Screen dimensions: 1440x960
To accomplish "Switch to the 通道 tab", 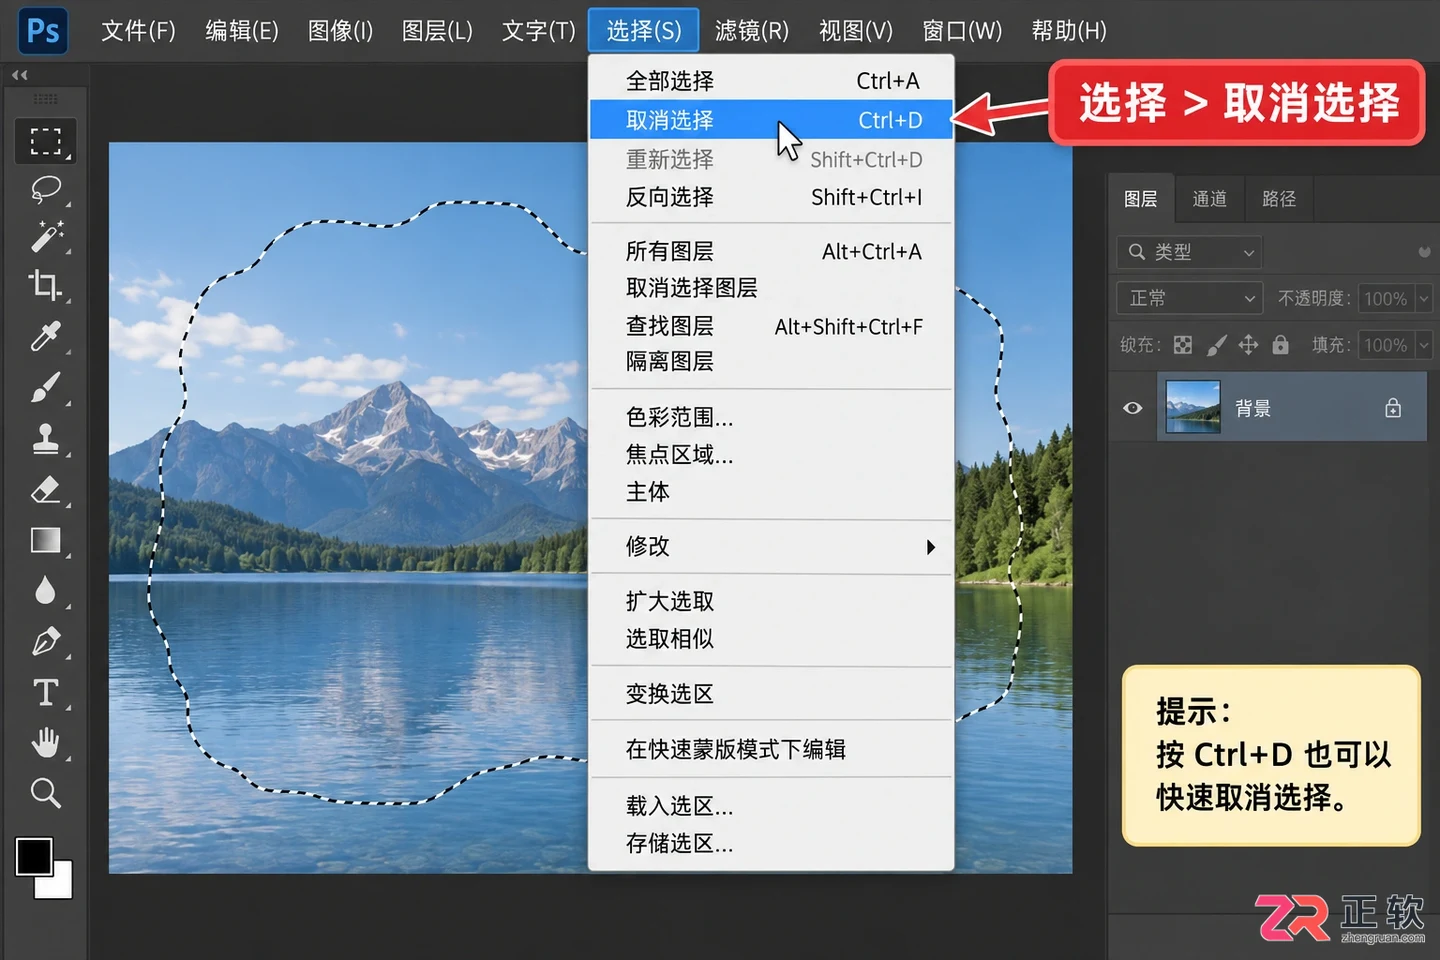I will [x=1209, y=199].
